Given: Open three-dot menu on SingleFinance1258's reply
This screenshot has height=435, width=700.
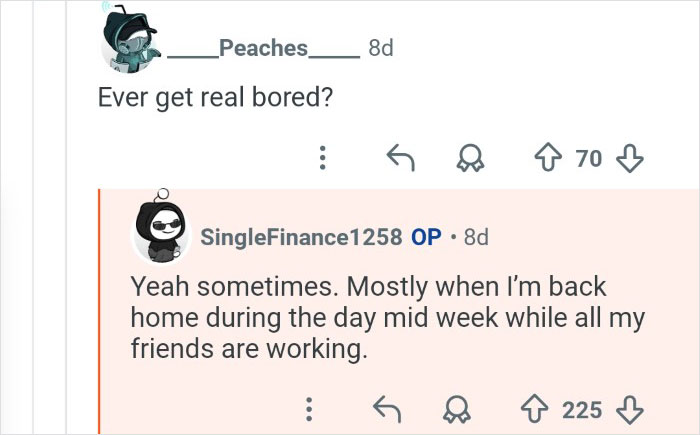Looking at the screenshot, I should (309, 409).
